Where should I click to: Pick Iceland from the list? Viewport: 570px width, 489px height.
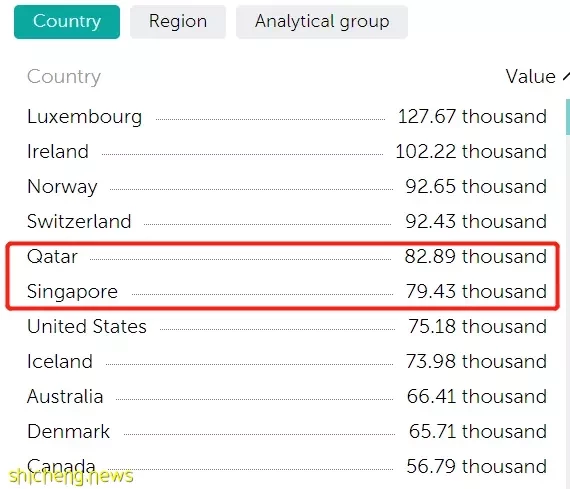[287, 361]
